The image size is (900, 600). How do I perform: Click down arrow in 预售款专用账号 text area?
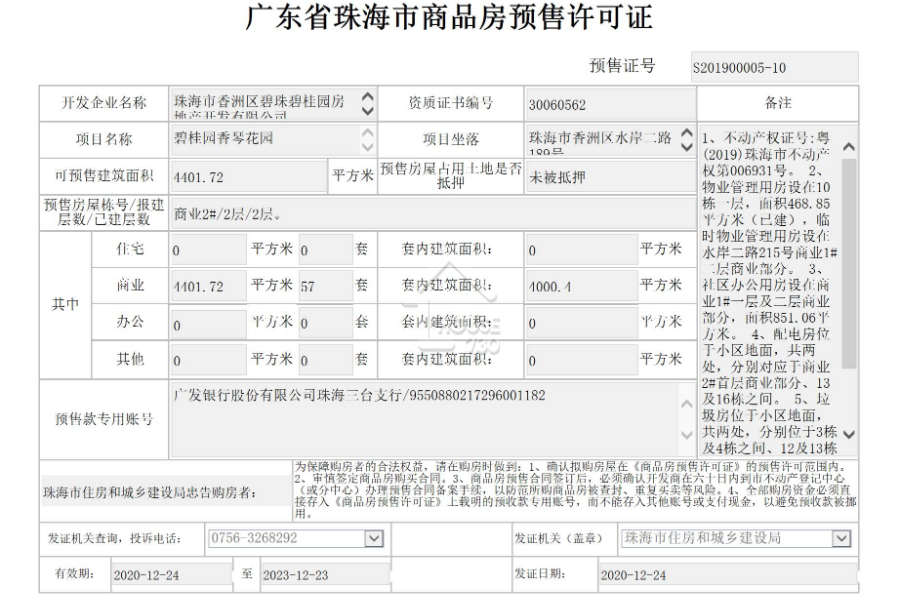coord(686,435)
